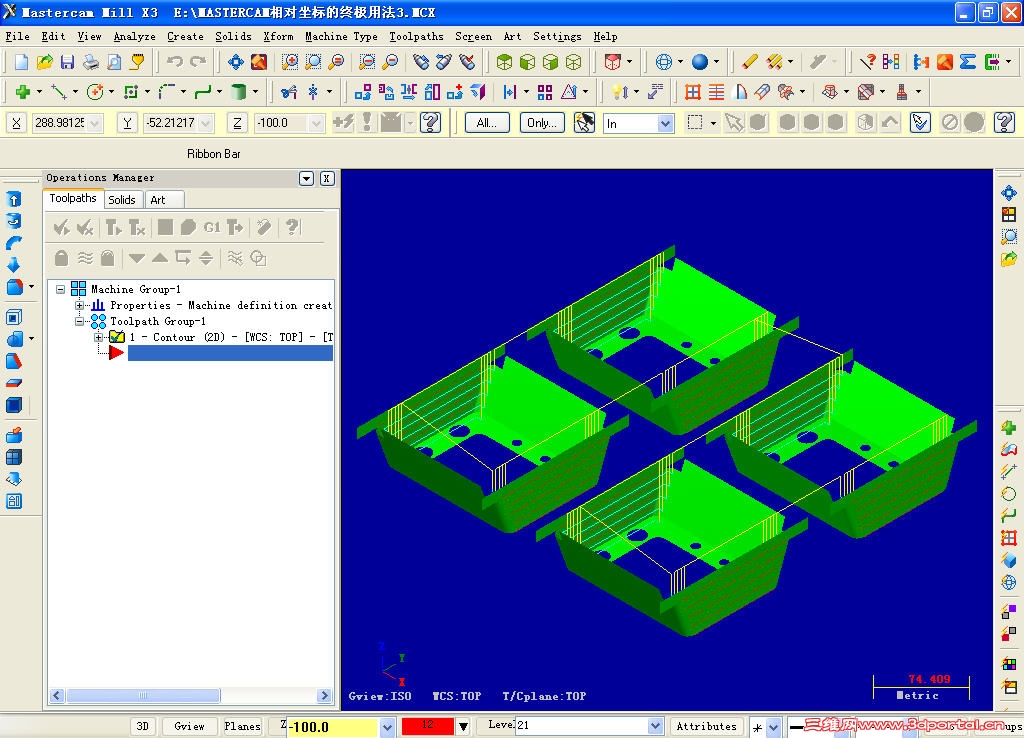
Task: Click the All... selection button
Action: [487, 123]
